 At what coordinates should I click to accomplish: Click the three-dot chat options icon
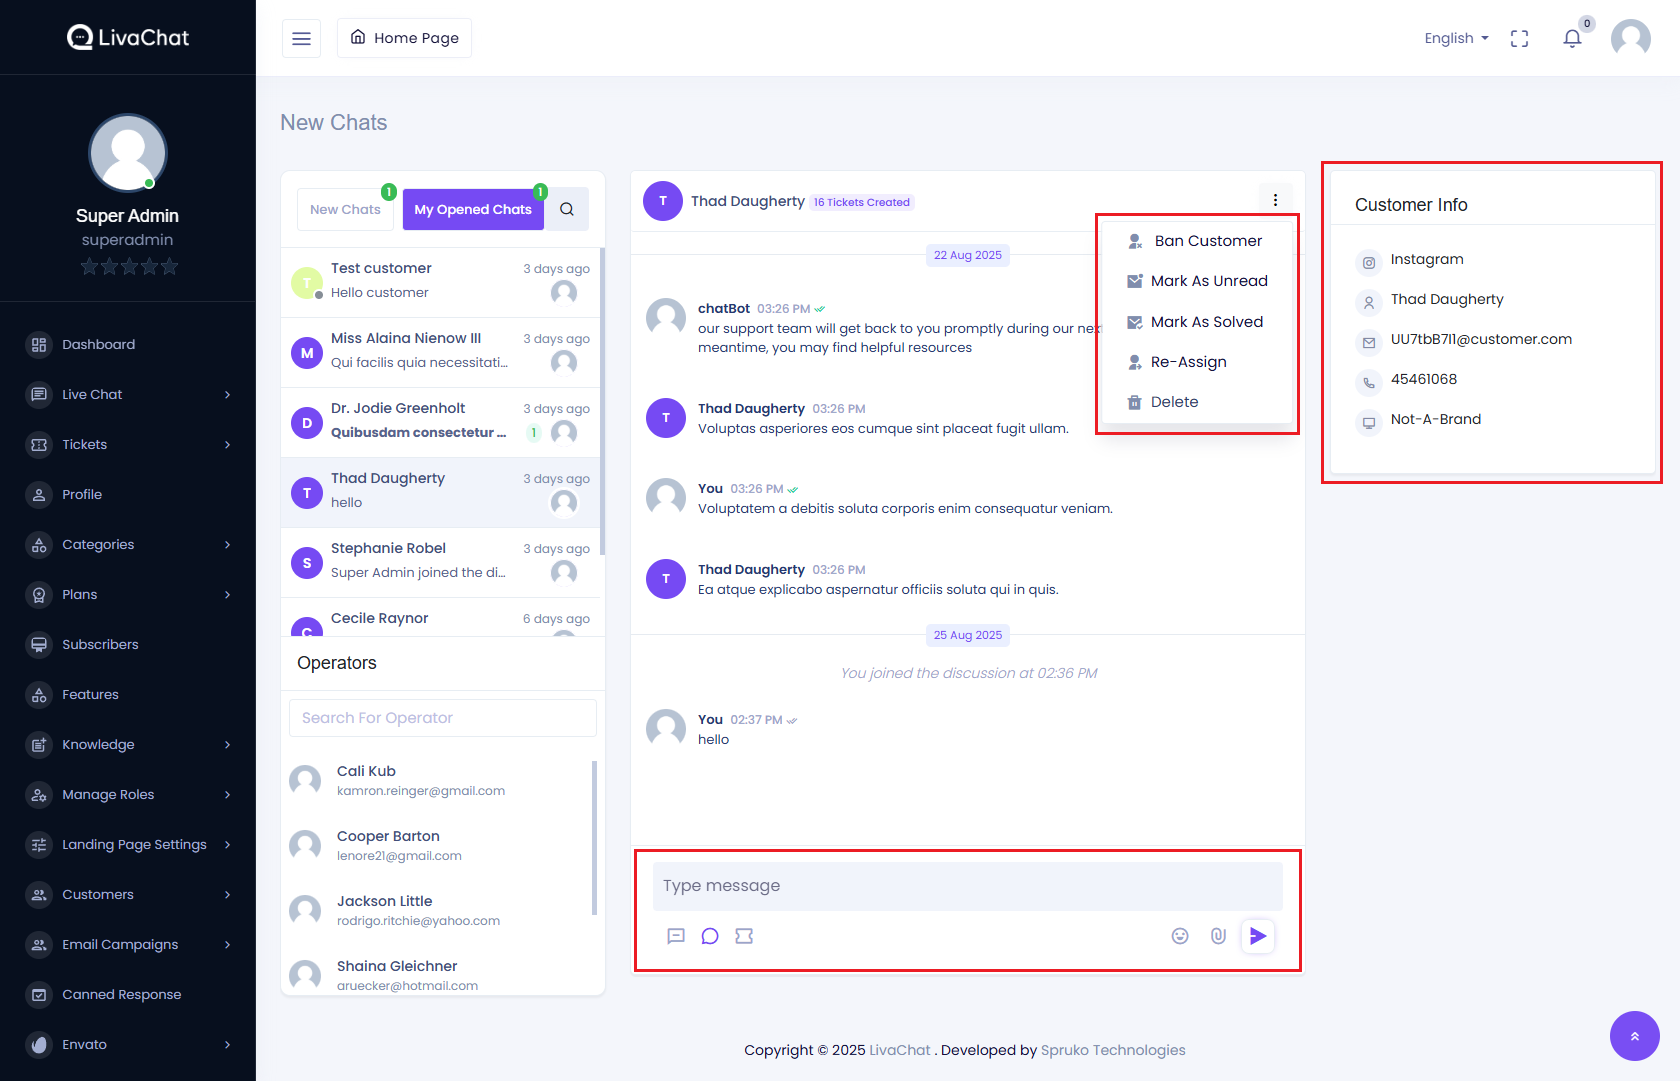click(1275, 200)
